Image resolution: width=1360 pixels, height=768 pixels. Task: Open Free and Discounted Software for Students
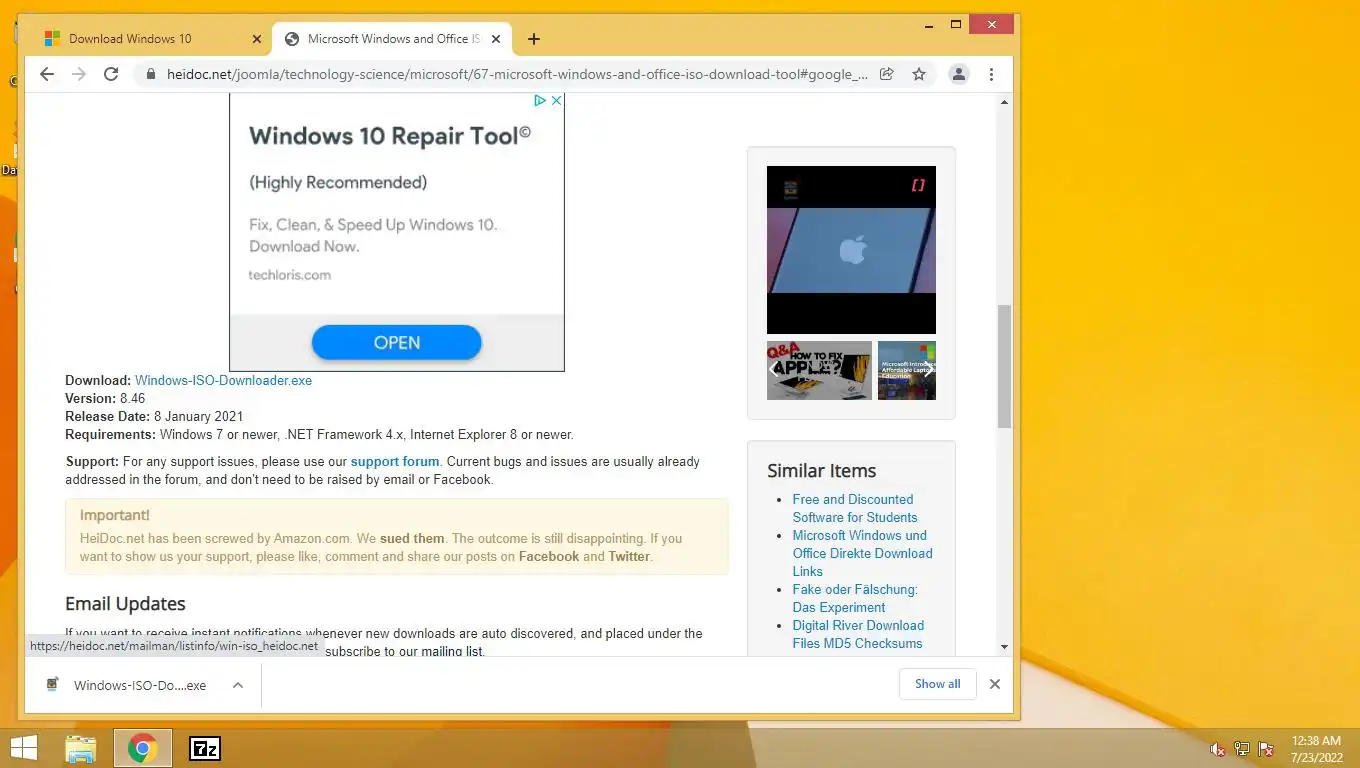tap(855, 508)
